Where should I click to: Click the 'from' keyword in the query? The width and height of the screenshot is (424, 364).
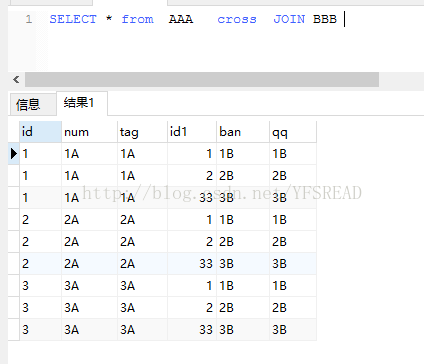pyautogui.click(x=138, y=19)
